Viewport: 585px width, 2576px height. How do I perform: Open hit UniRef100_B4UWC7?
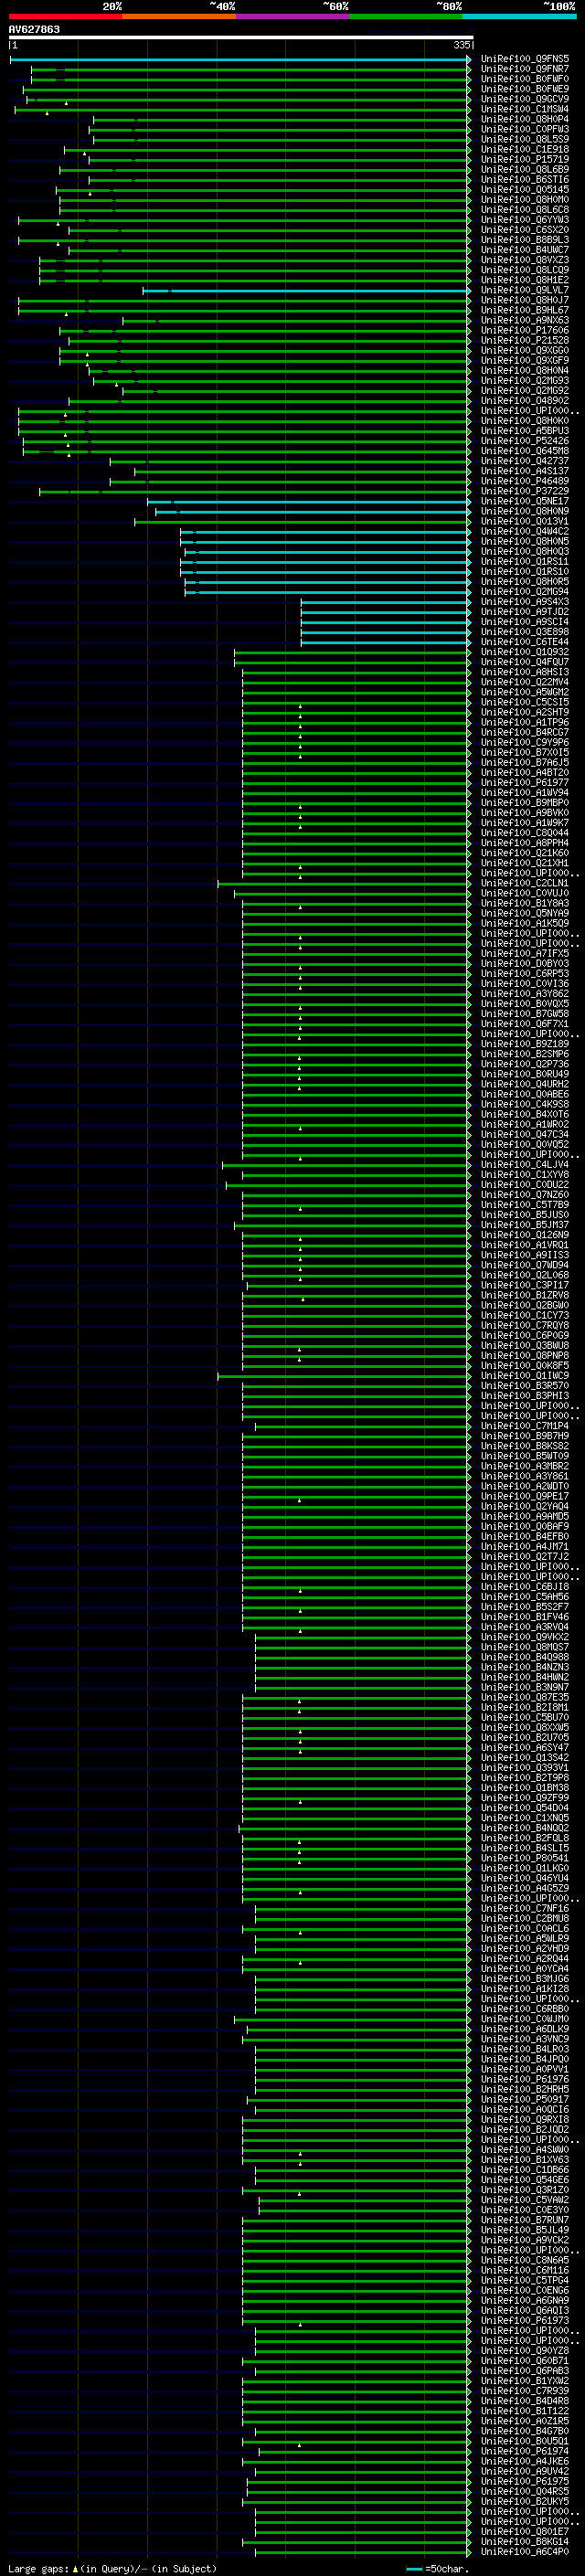525,250
